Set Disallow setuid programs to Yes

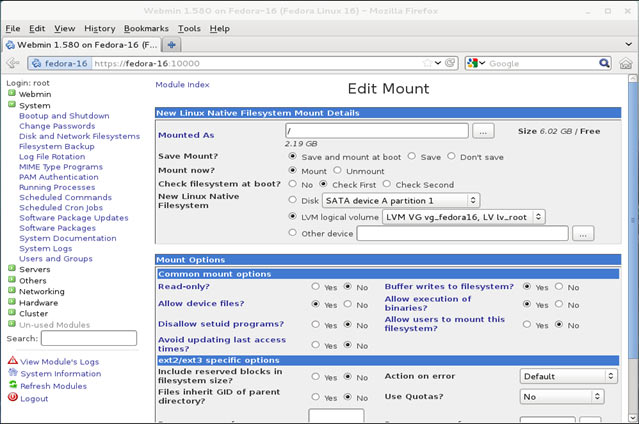click(315, 325)
